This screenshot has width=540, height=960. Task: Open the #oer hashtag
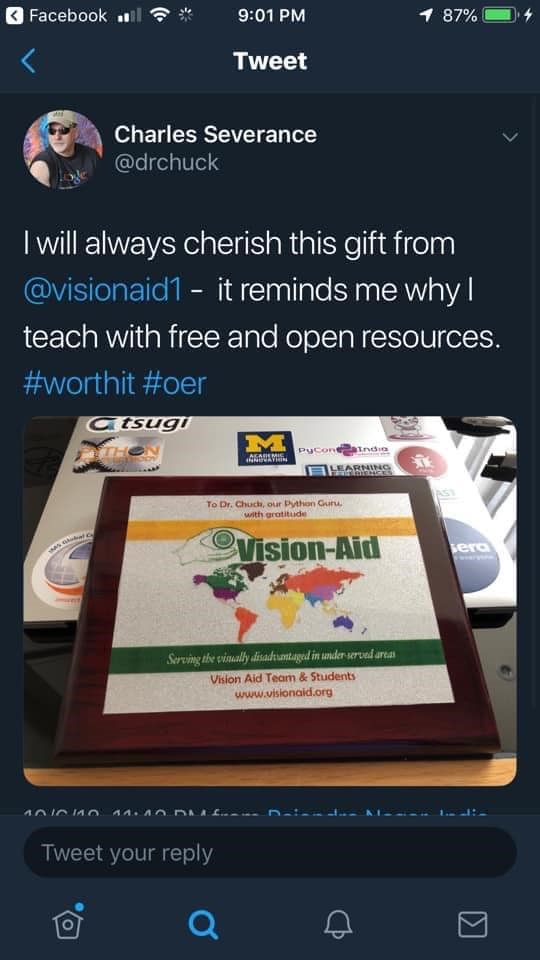coord(174,383)
